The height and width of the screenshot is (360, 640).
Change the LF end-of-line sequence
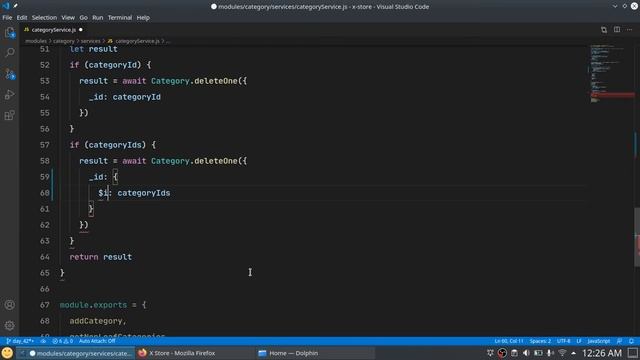(579, 341)
